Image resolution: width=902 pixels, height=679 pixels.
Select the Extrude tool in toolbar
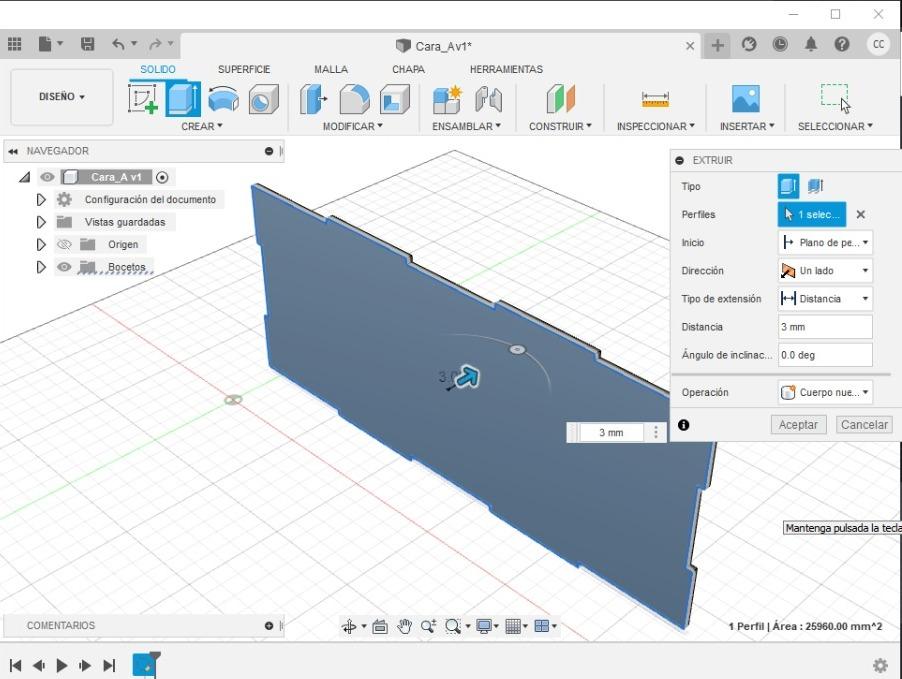183,98
